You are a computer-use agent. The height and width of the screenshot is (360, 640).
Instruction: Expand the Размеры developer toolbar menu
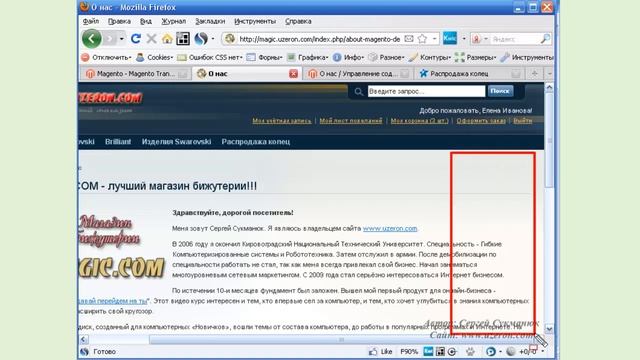pyautogui.click(x=475, y=58)
